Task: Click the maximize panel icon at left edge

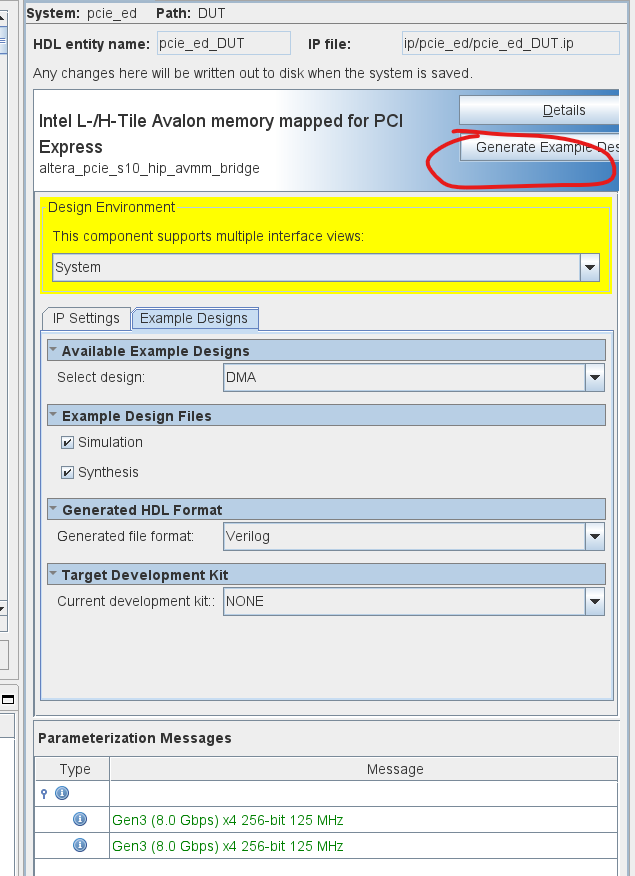Action: point(8,699)
